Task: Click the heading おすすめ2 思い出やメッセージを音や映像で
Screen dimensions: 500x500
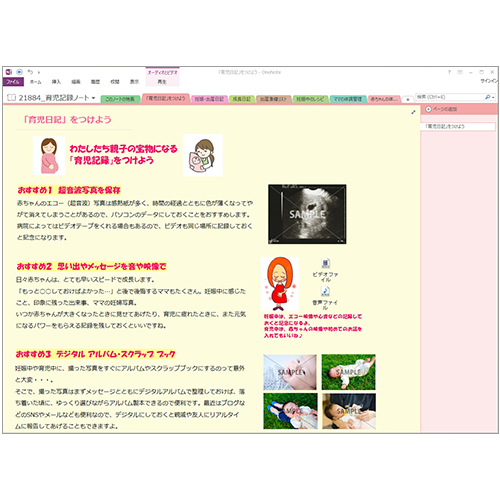Action: click(91, 266)
